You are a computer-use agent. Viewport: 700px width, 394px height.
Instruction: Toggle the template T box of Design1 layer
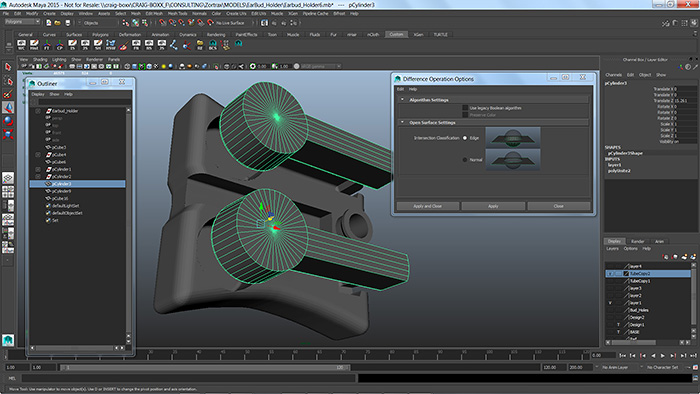pos(618,325)
